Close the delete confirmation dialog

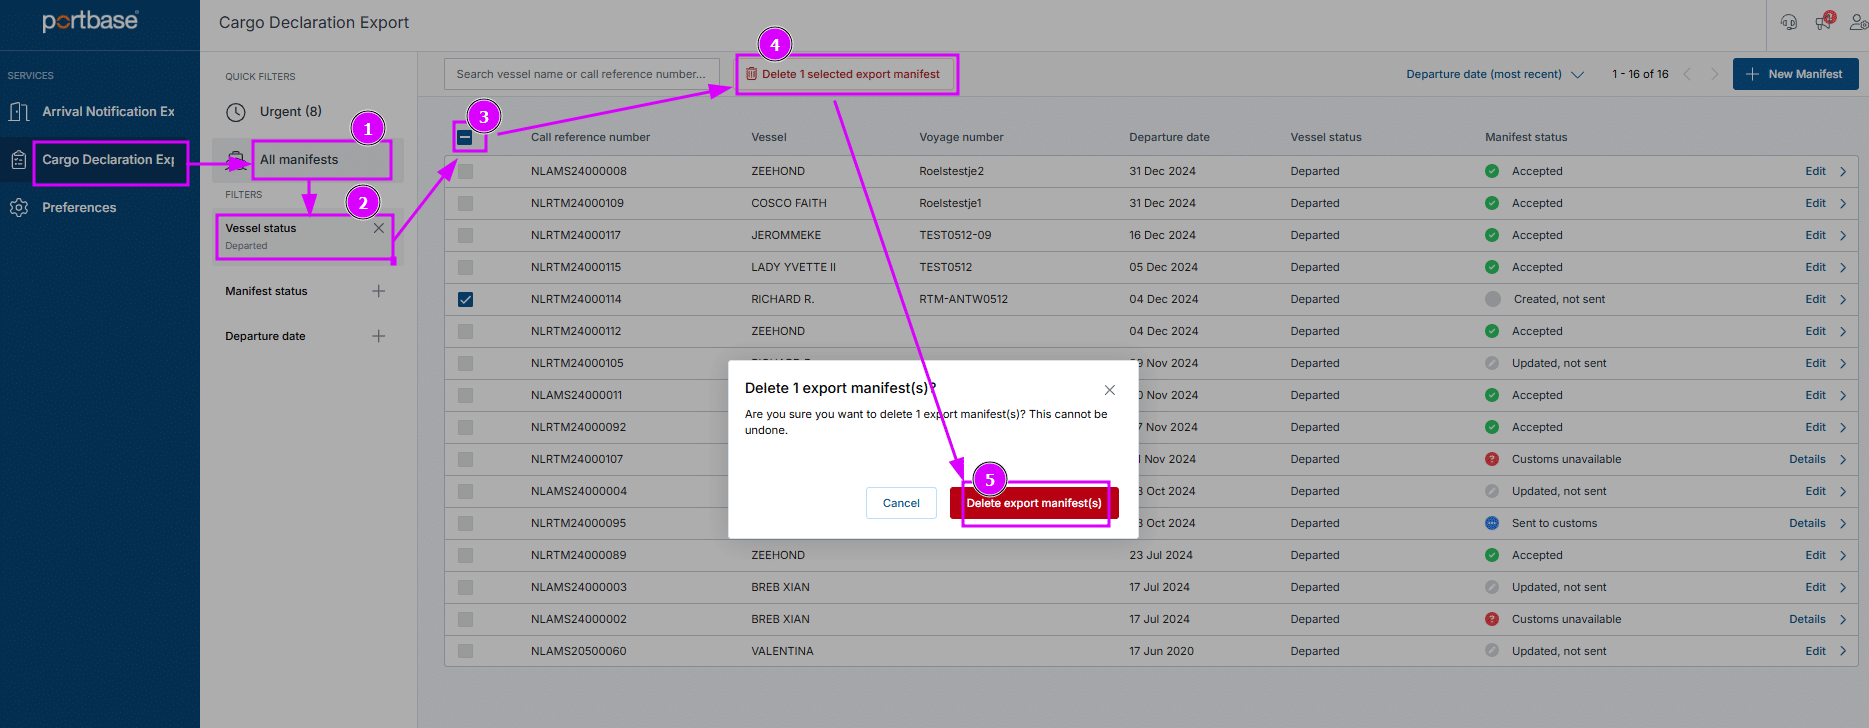click(x=1109, y=390)
